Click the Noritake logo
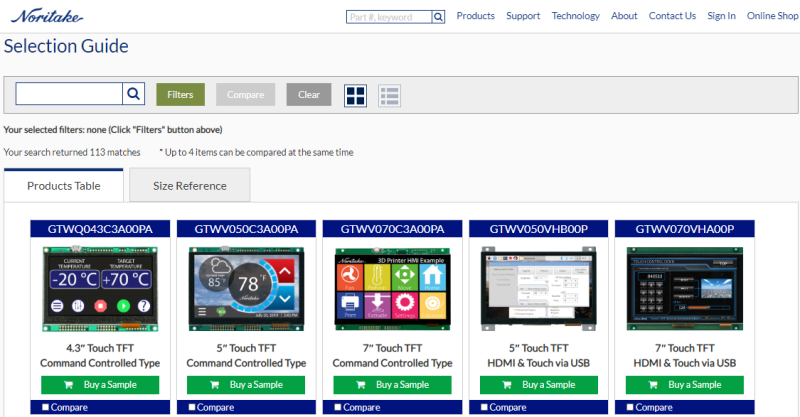The image size is (800, 417). (47, 16)
